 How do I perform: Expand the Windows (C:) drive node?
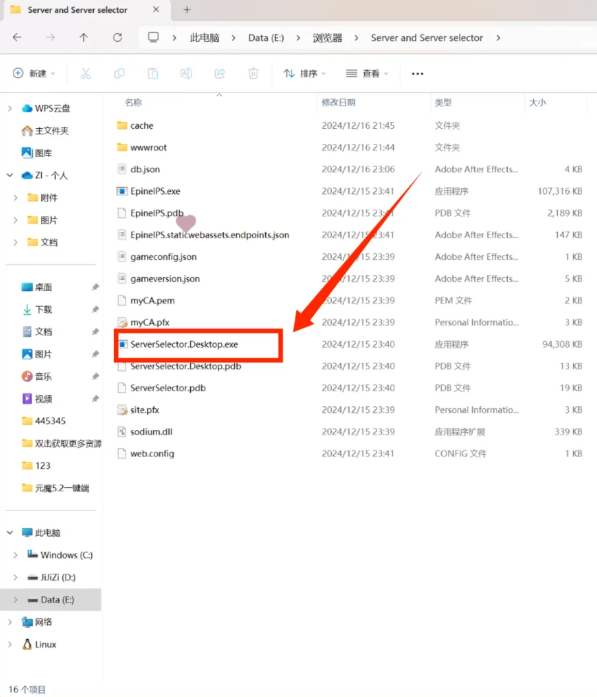(x=16, y=555)
